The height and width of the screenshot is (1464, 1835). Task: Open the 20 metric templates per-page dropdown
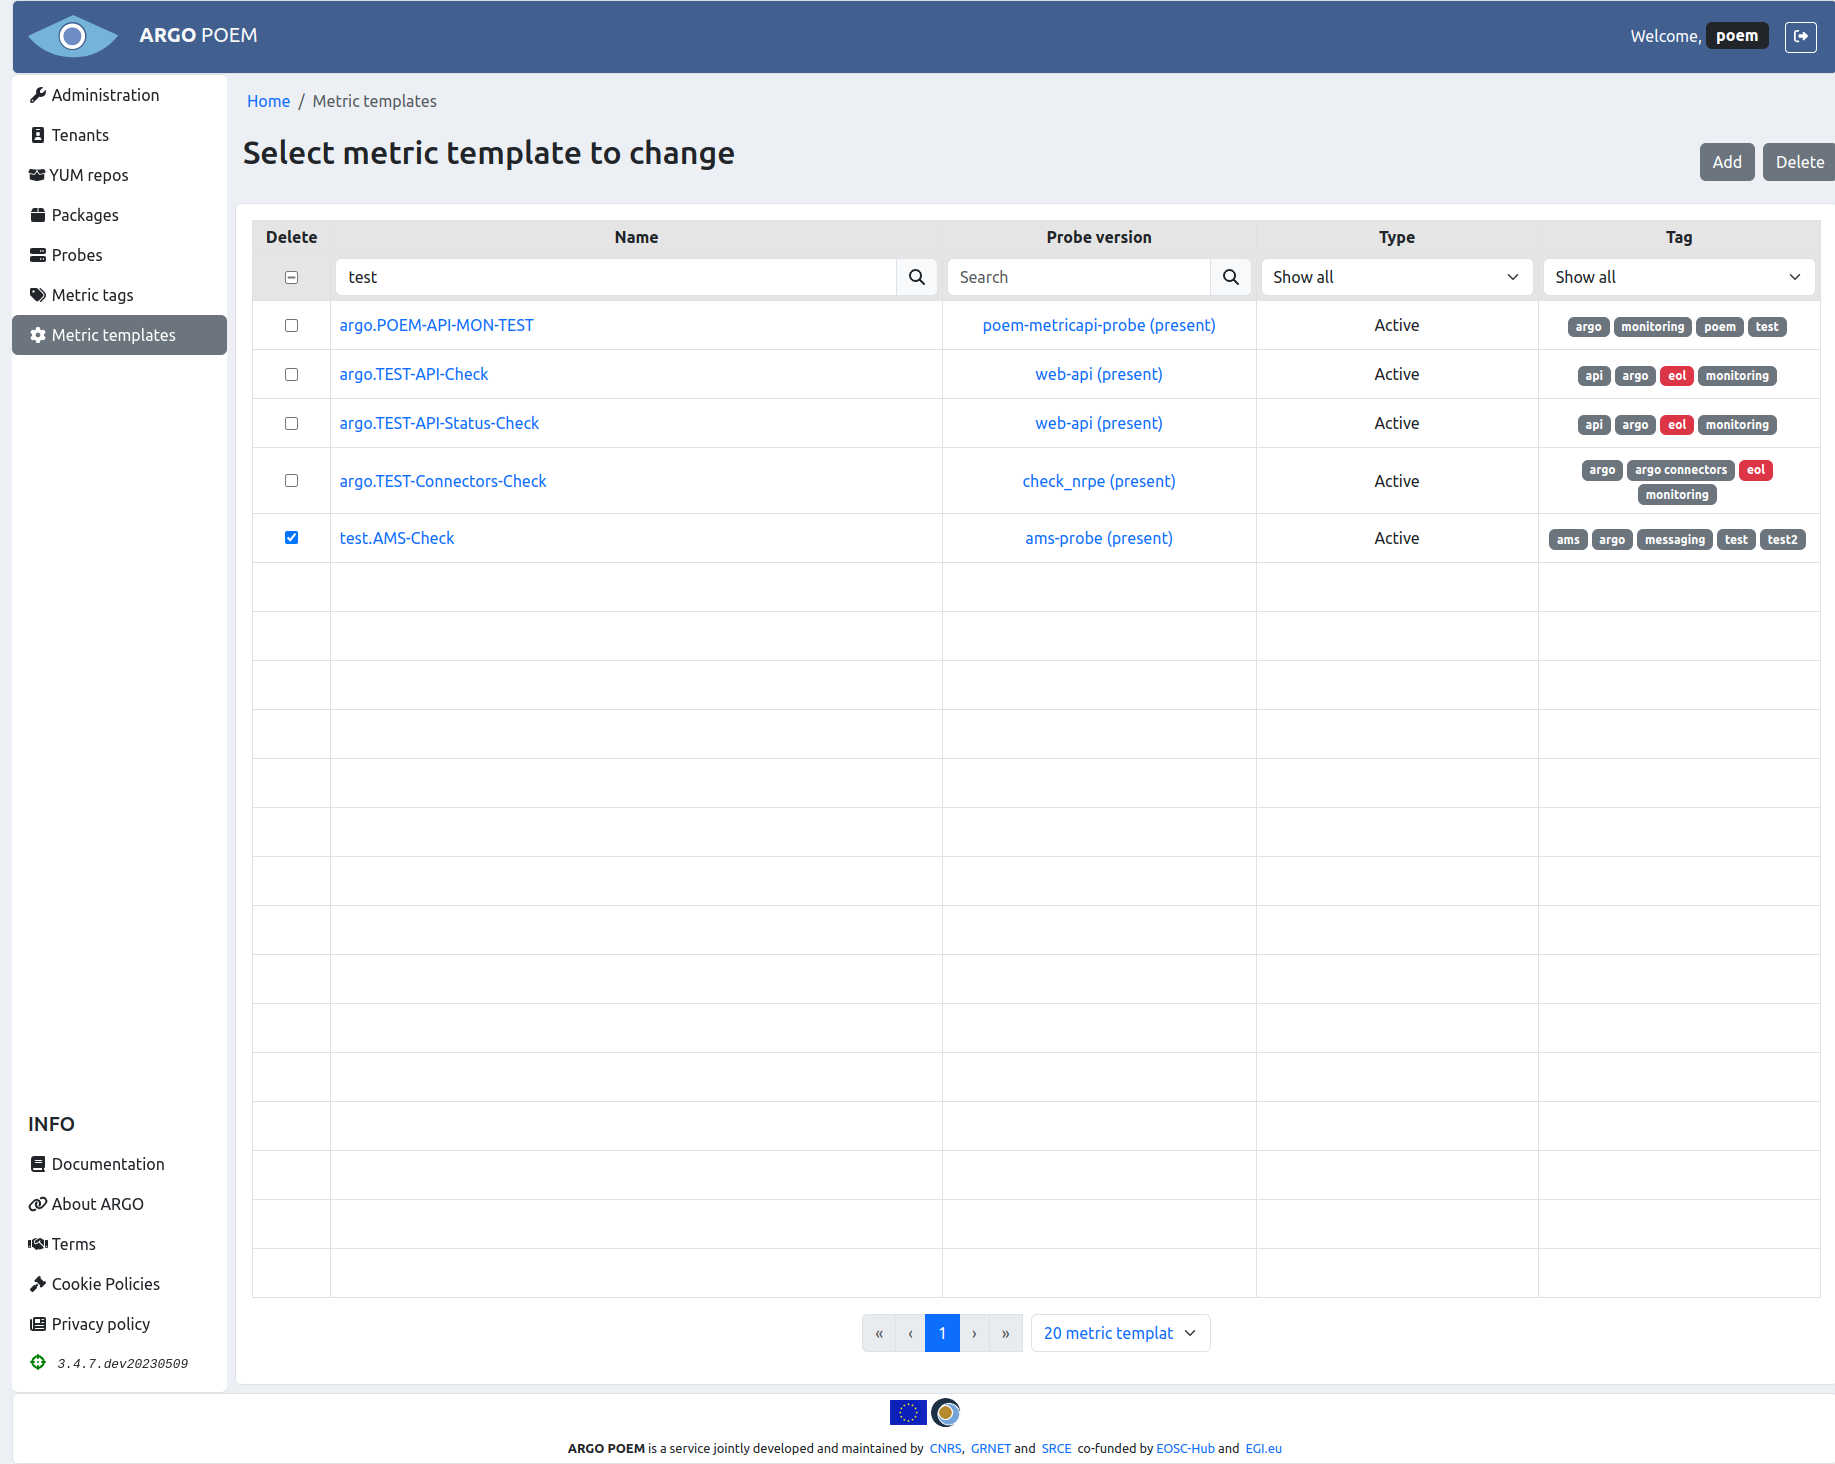pos(1120,1332)
